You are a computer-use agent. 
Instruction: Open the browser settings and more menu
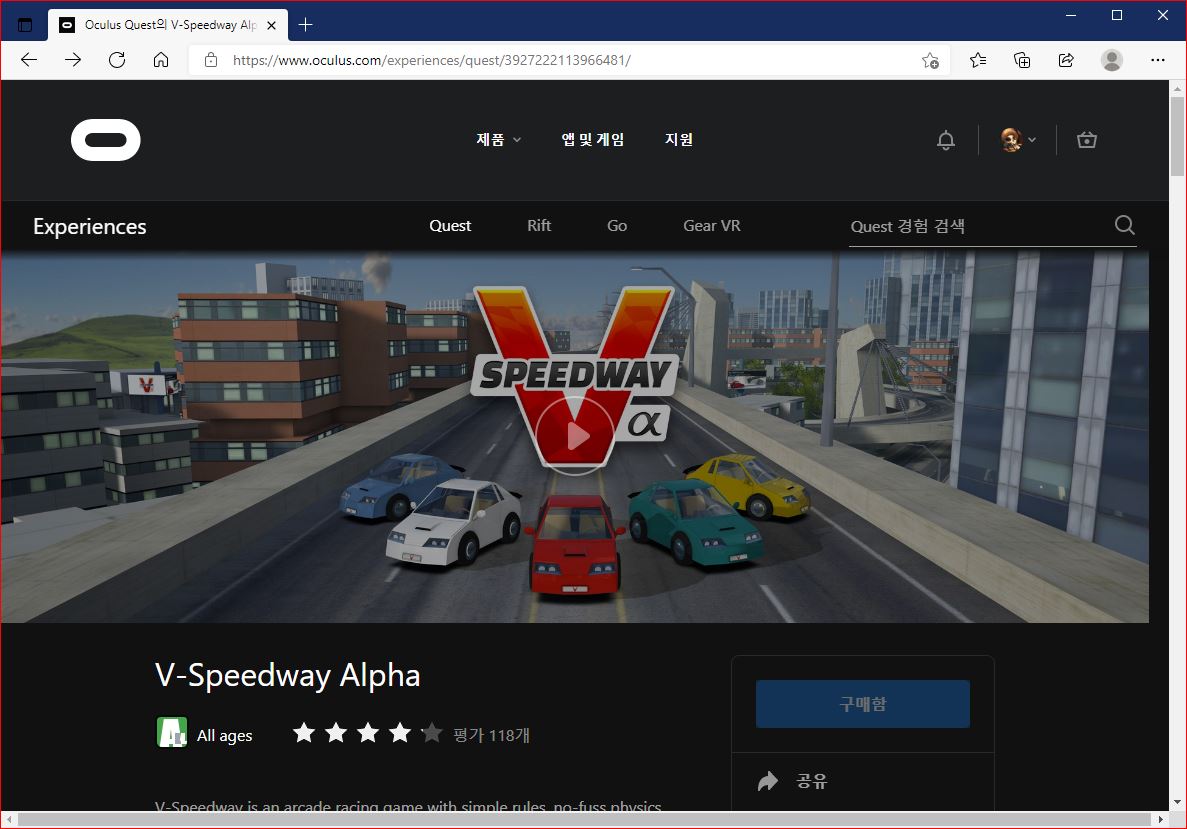pyautogui.click(x=1157, y=60)
